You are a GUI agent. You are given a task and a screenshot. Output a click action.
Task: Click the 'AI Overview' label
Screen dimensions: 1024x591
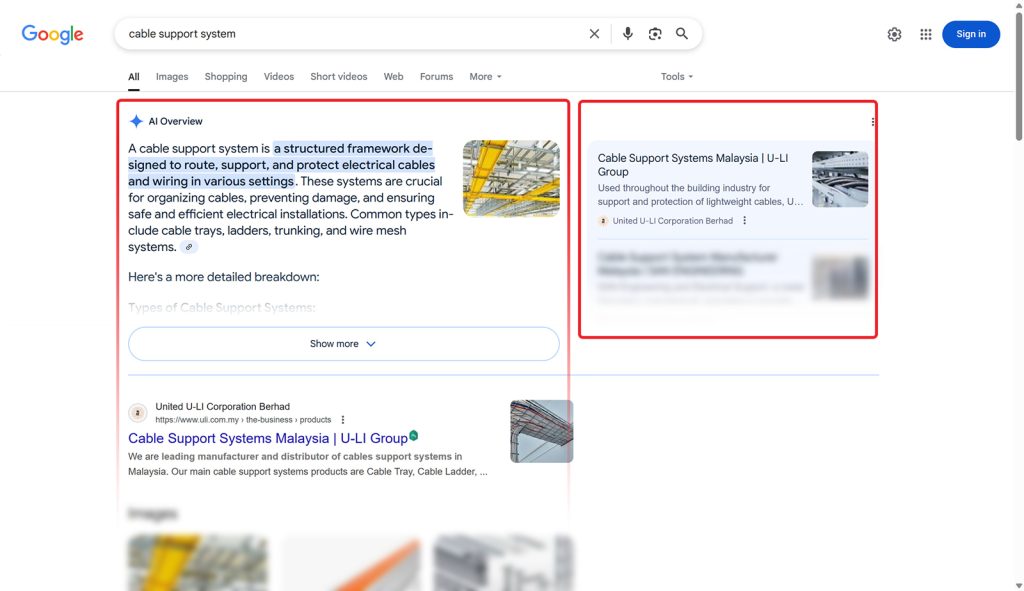176,121
